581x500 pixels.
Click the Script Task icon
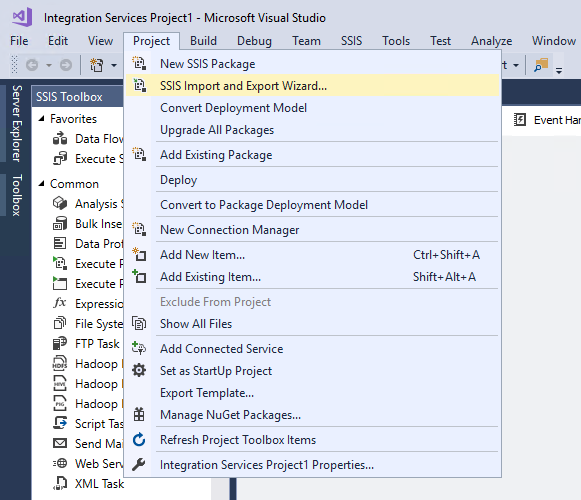tap(60, 423)
